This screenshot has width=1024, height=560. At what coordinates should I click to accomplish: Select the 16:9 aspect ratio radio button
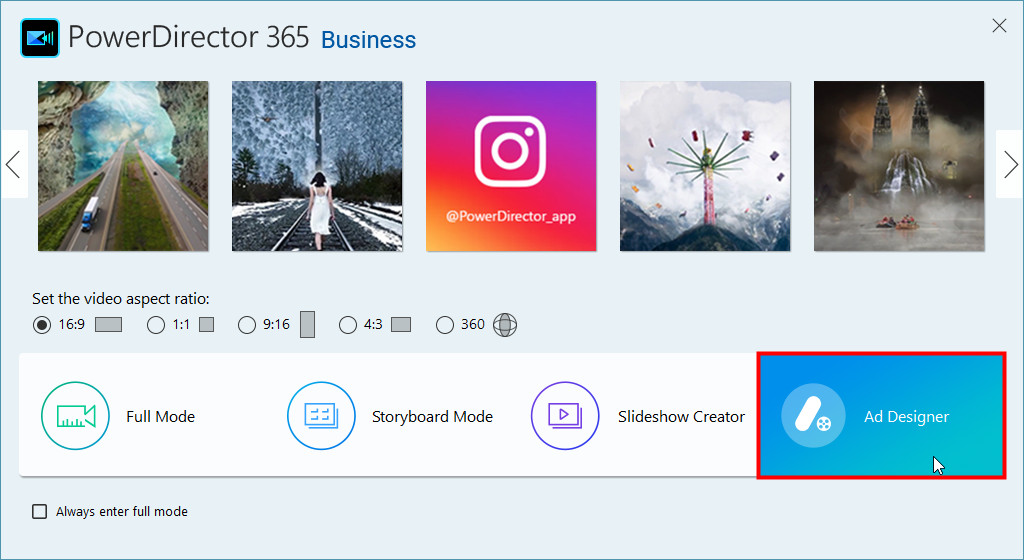[42, 325]
